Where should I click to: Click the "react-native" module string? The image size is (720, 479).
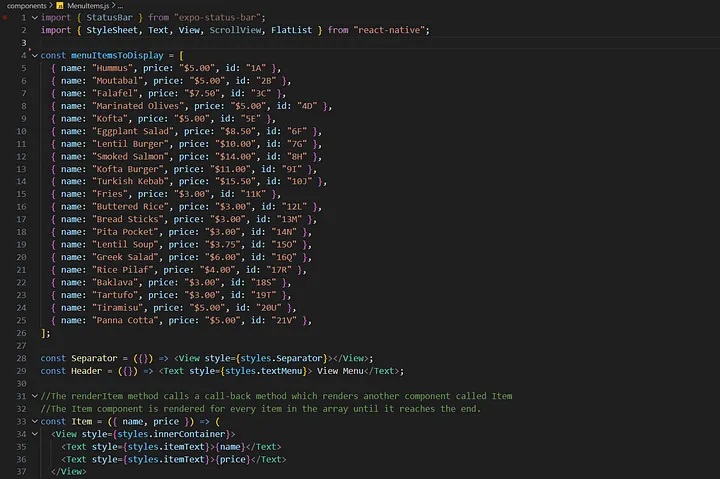coord(390,30)
